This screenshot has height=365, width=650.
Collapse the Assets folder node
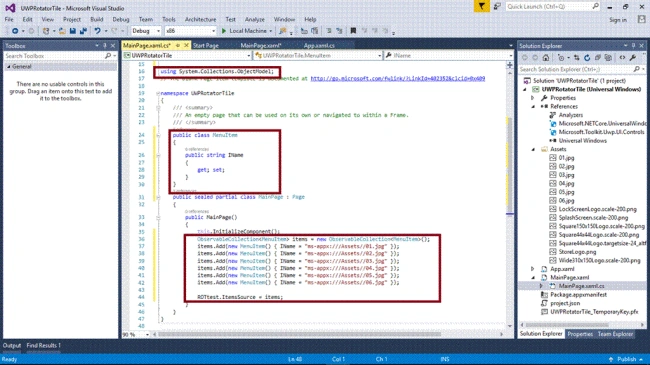pos(533,149)
